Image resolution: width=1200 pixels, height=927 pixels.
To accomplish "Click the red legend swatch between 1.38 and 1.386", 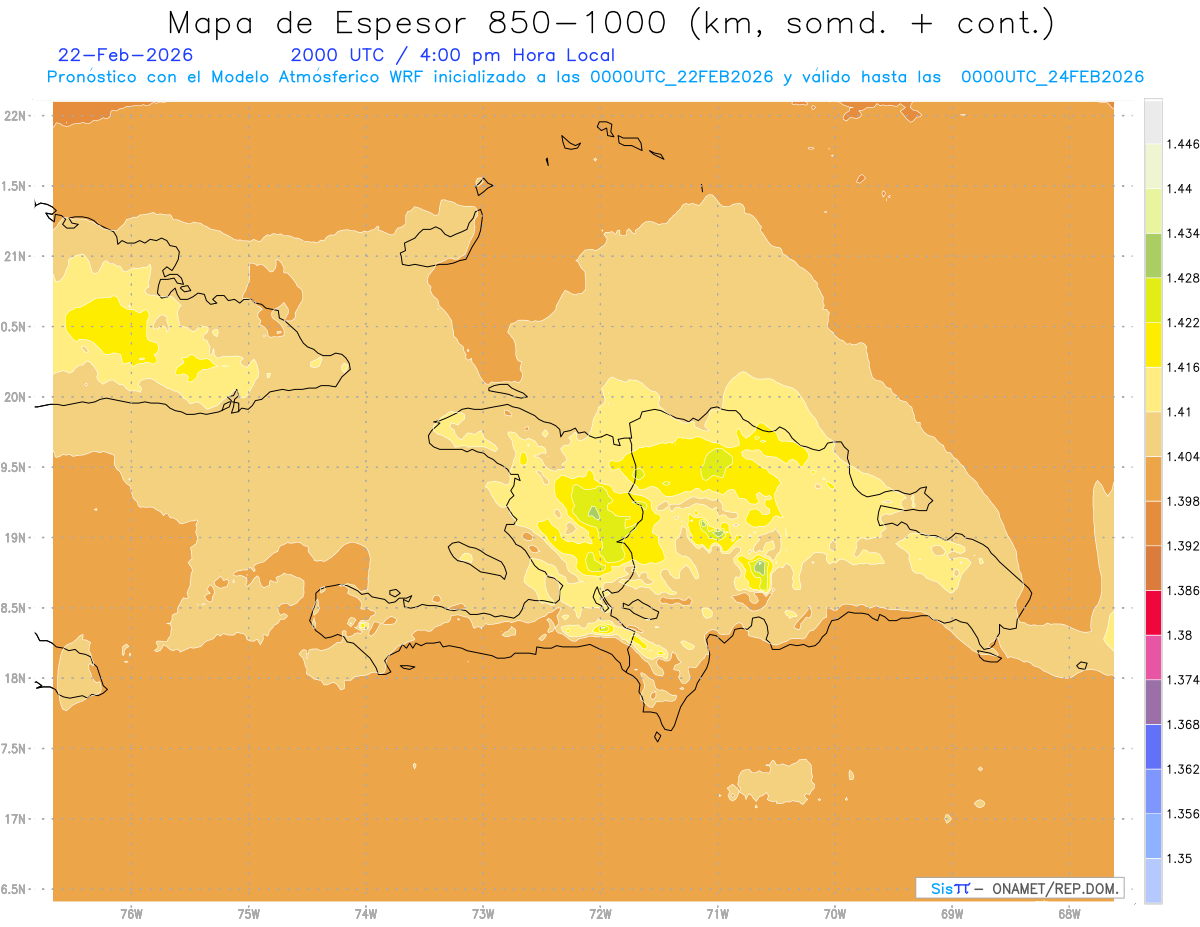I will point(1153,613).
